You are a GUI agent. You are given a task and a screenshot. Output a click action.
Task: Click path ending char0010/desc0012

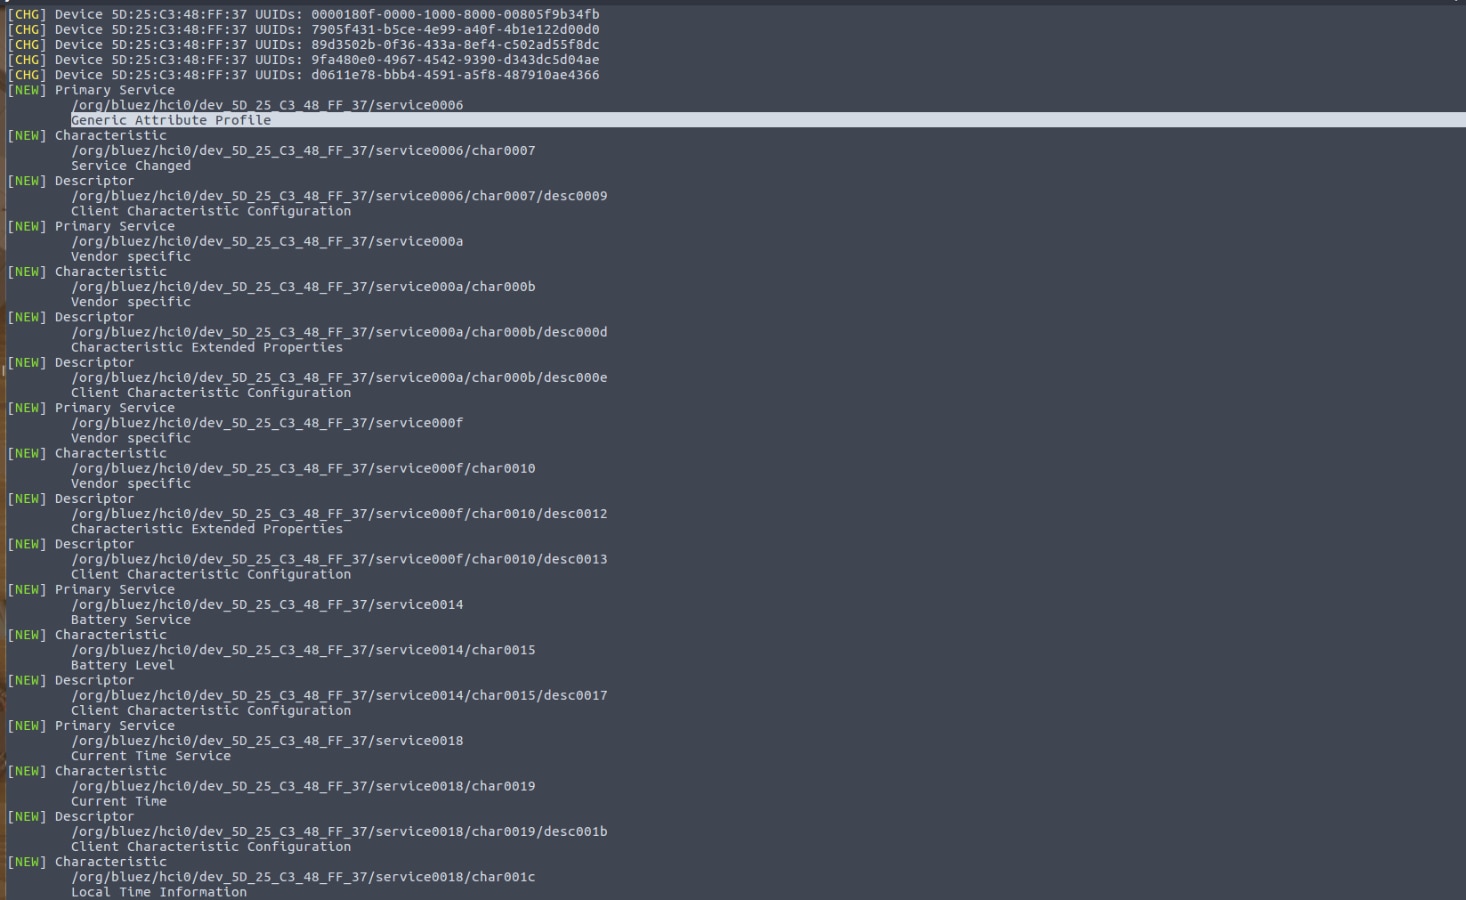click(x=339, y=514)
